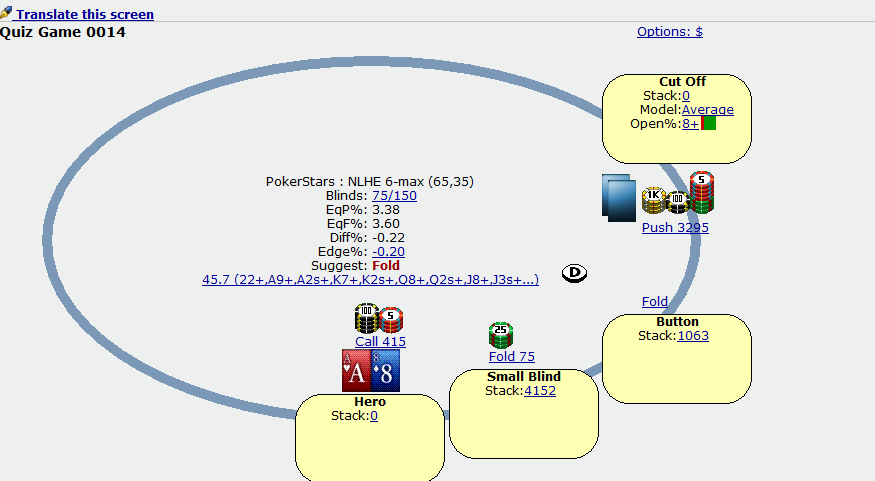875x481 pixels.
Task: Click the Push 3295 action link
Action: tap(675, 228)
